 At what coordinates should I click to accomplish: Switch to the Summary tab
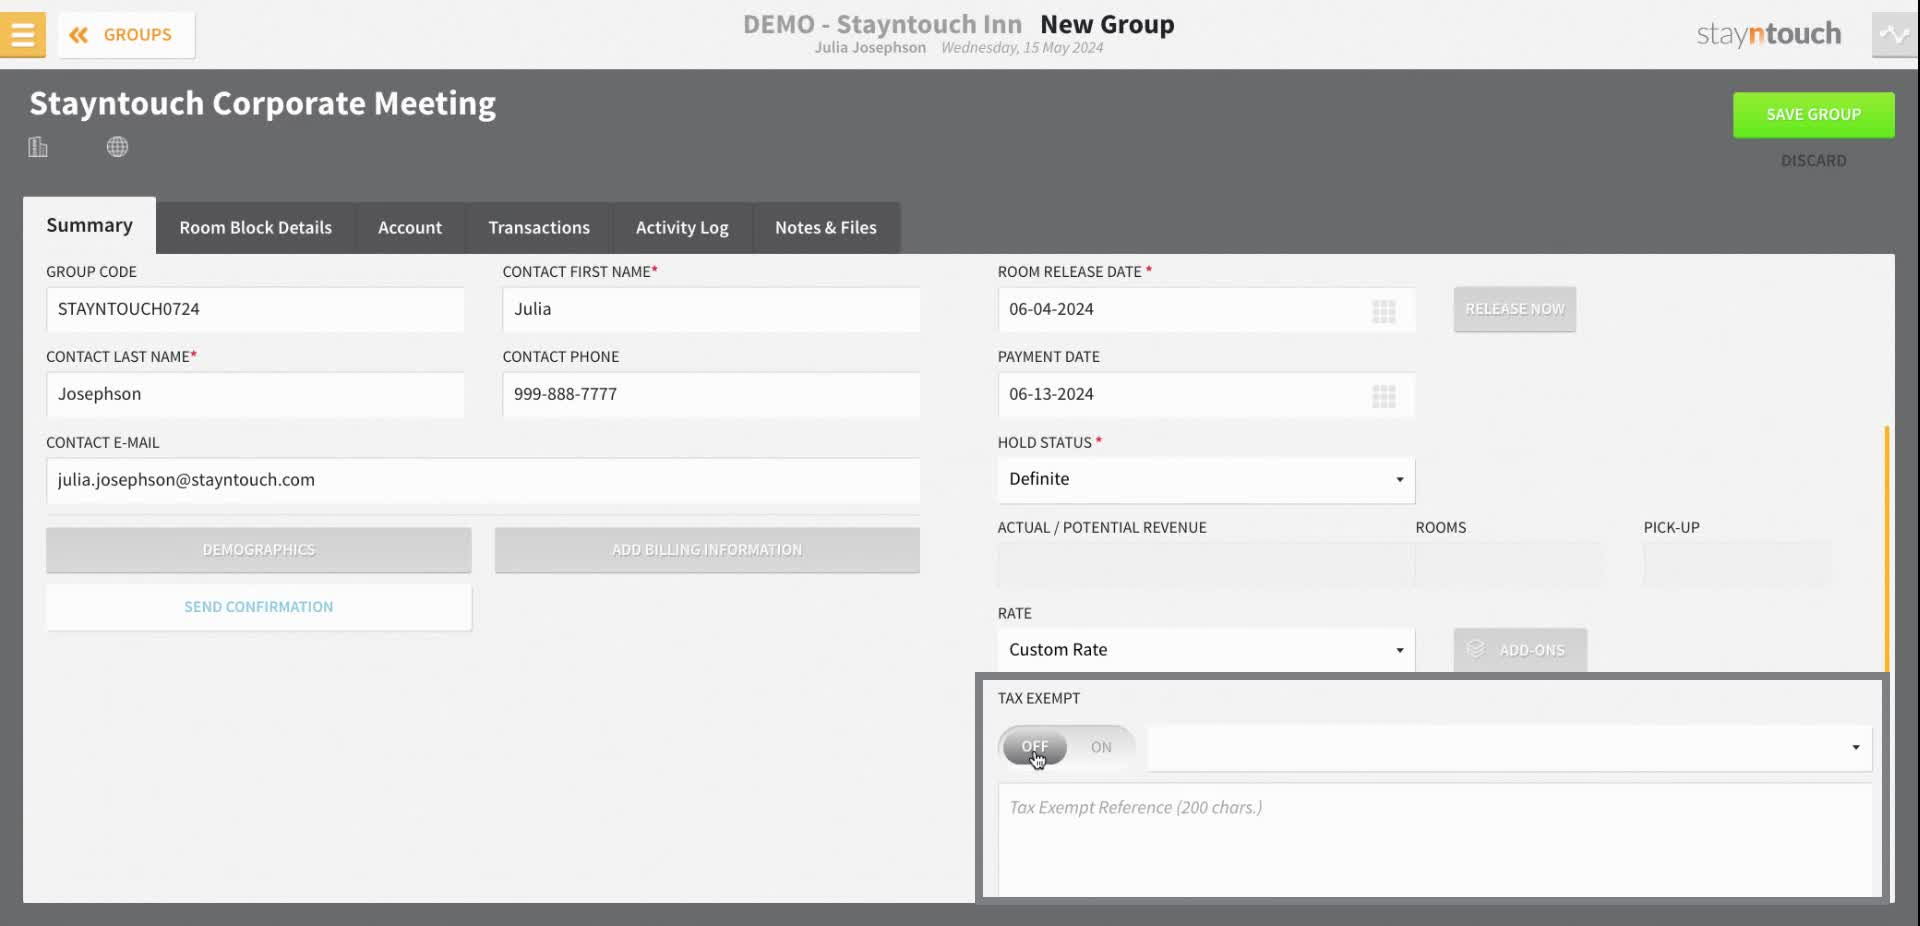click(89, 226)
